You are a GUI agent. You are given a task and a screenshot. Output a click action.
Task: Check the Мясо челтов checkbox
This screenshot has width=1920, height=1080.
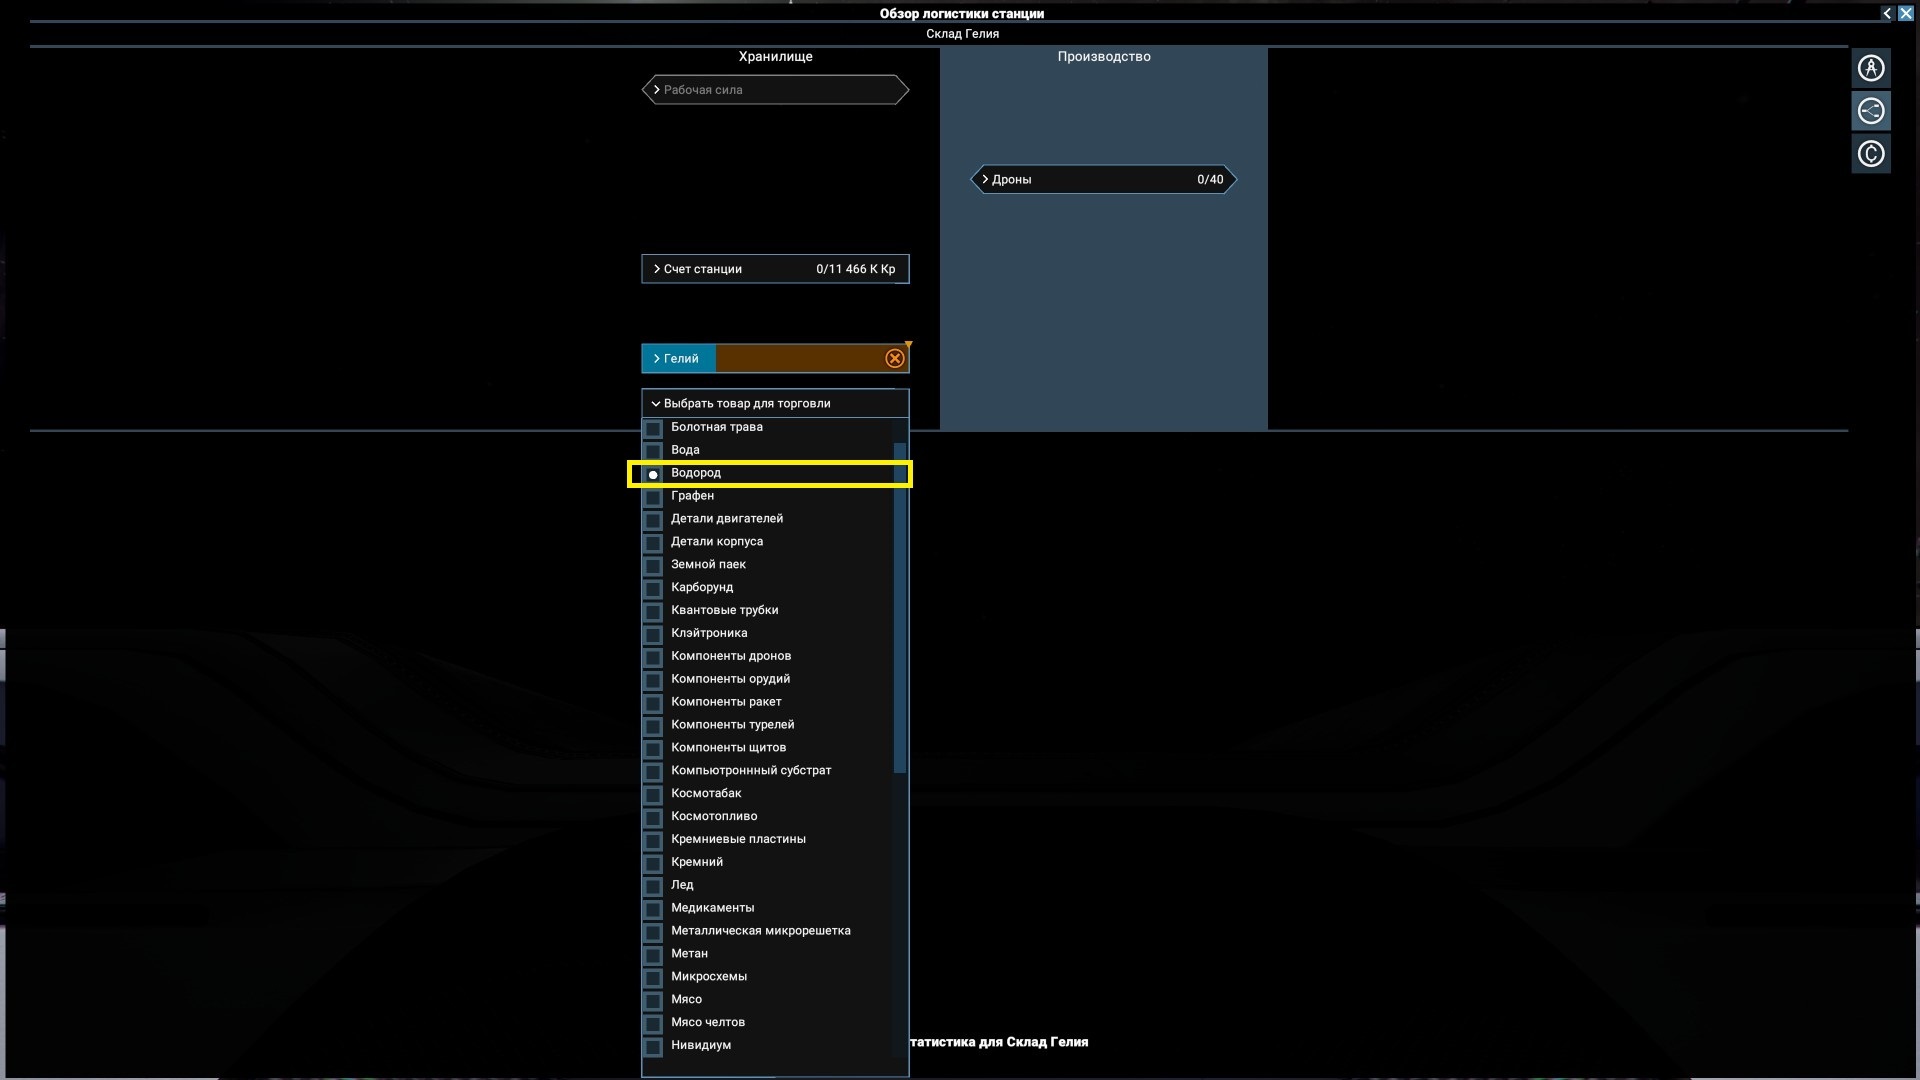(653, 1025)
